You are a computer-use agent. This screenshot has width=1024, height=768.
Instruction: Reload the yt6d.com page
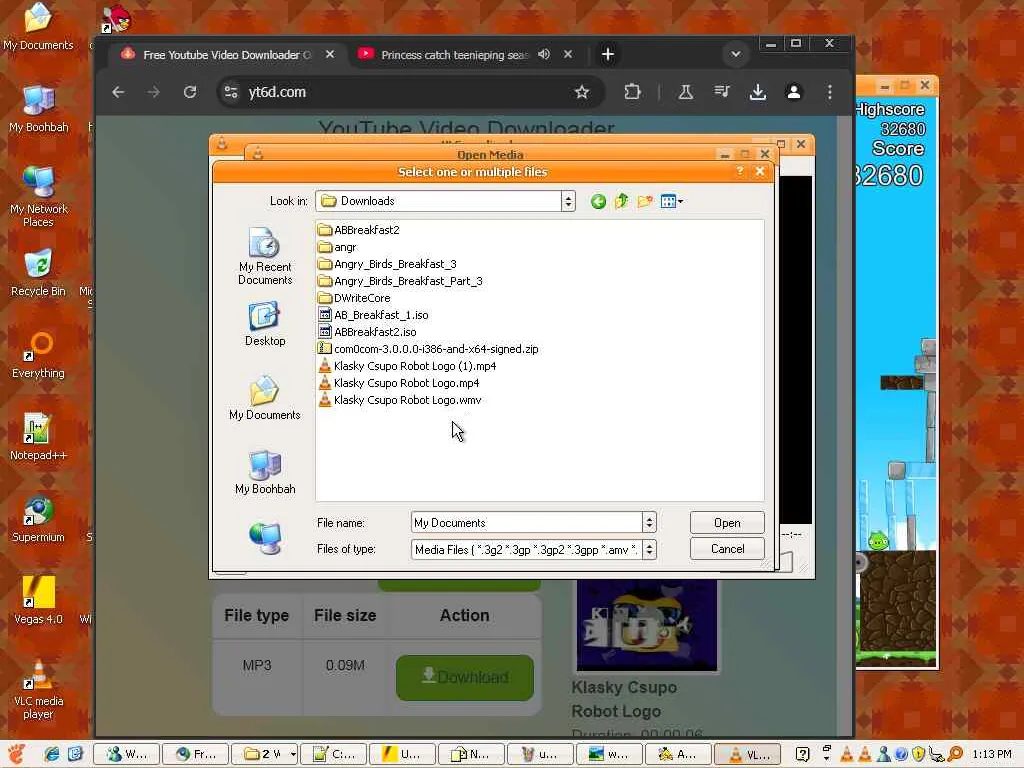click(x=190, y=92)
